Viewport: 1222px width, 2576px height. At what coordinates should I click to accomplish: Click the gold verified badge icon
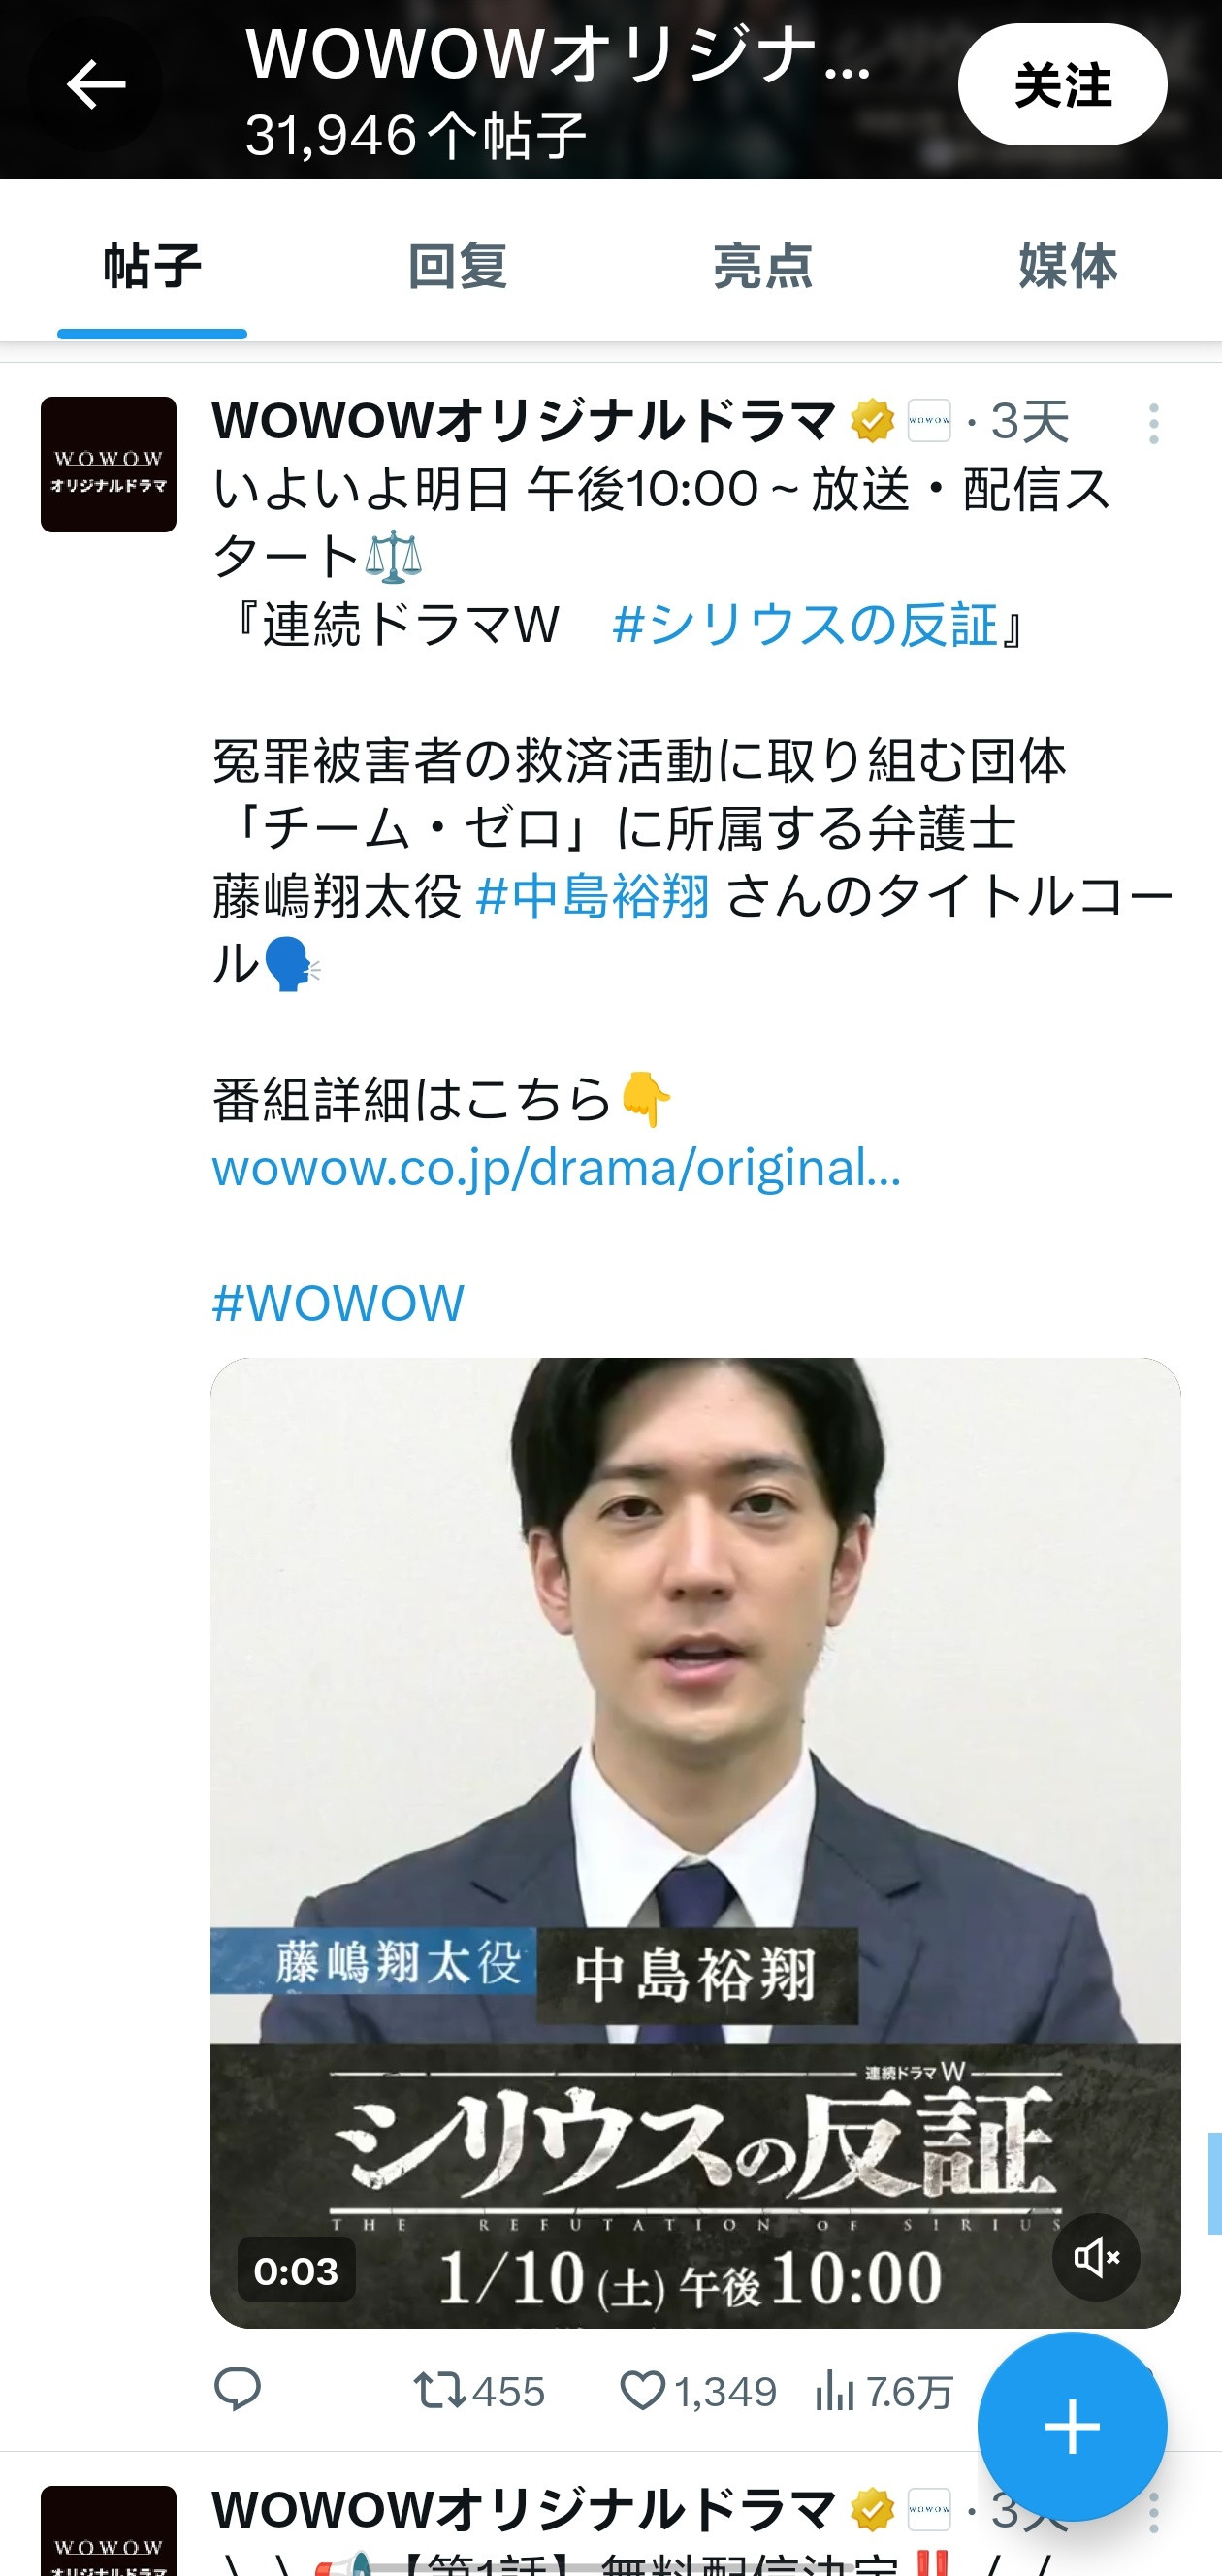pyautogui.click(x=872, y=421)
